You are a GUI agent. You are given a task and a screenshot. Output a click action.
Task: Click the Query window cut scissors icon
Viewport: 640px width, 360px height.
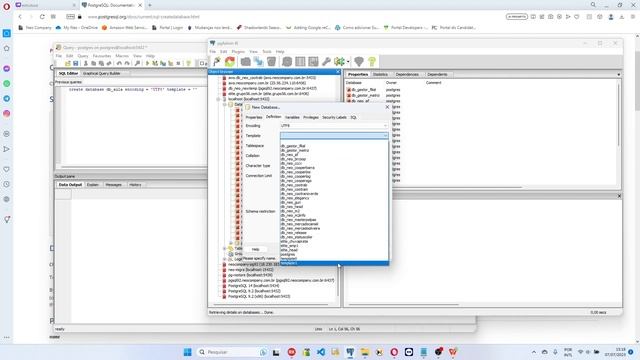[86, 63]
